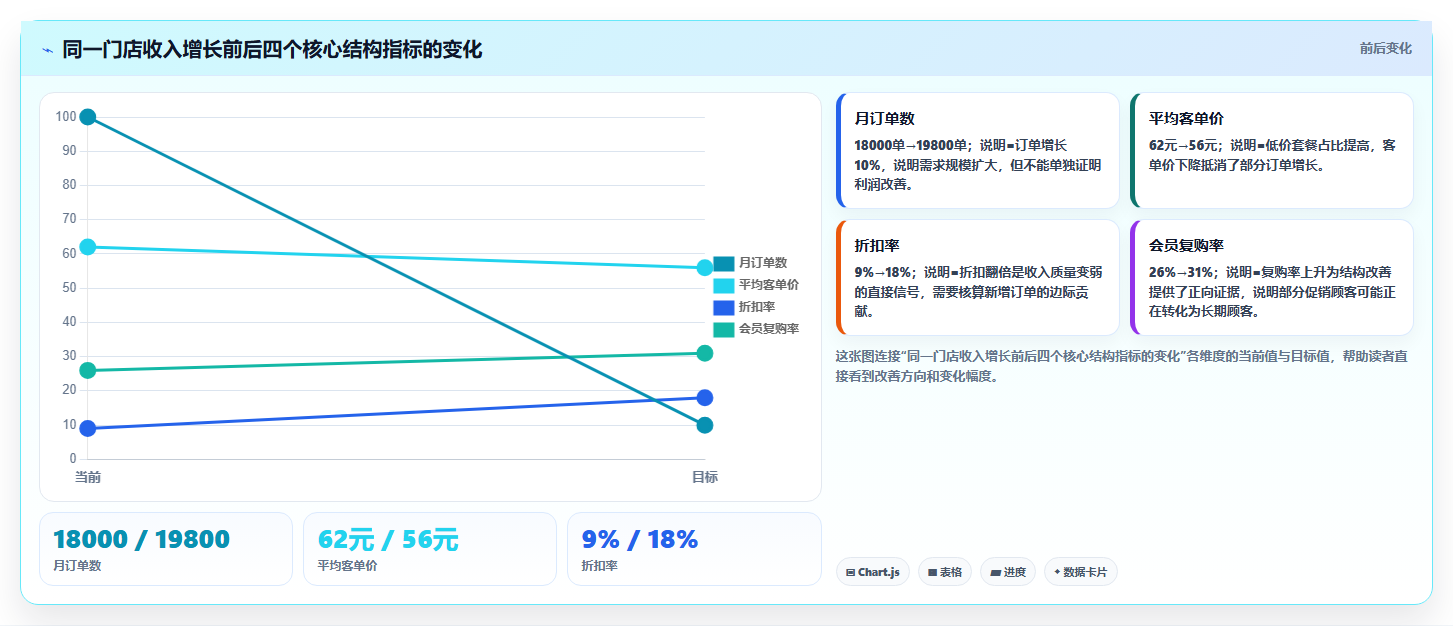
Task: Select the 数据卡片 tag
Action: (x=1081, y=572)
